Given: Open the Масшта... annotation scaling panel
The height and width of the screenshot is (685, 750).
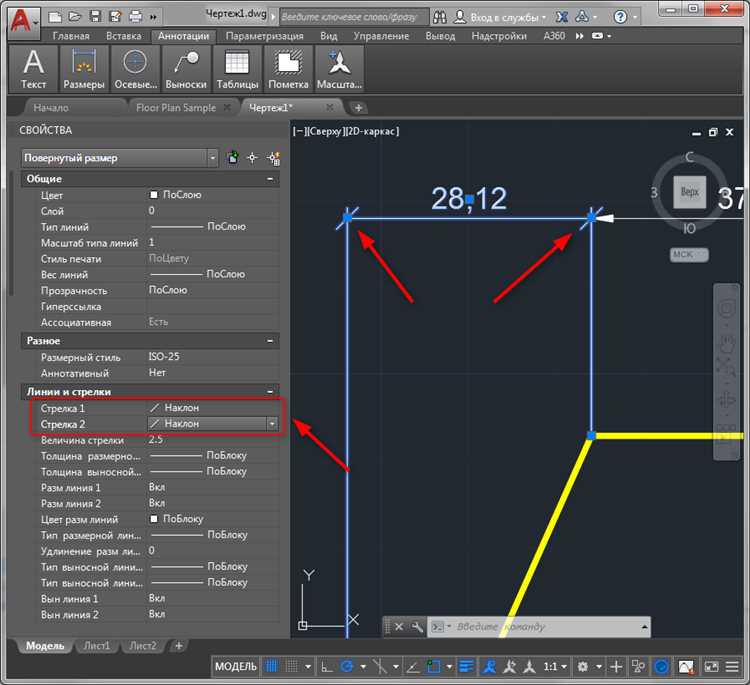Looking at the screenshot, I should click(x=339, y=69).
